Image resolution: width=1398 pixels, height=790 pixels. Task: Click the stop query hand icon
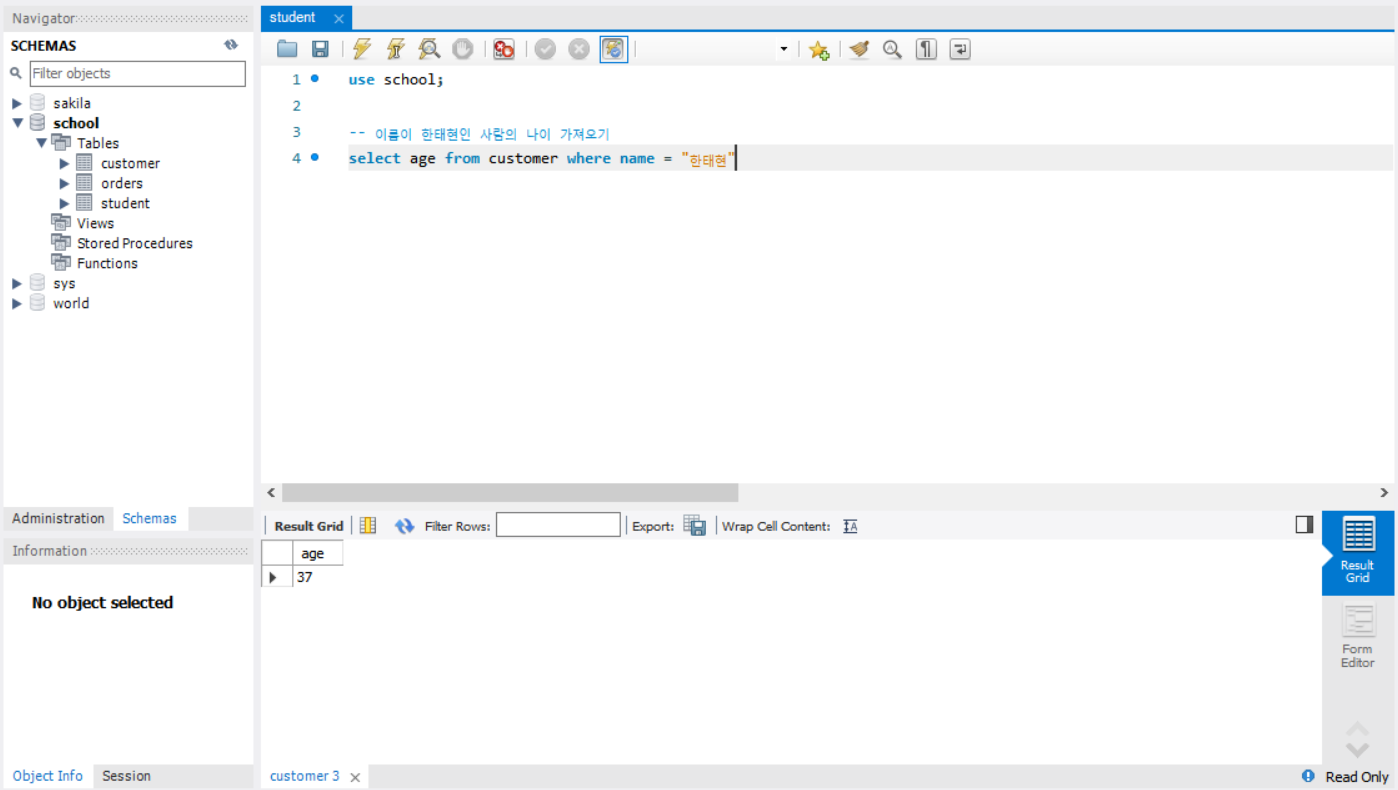[x=462, y=49]
